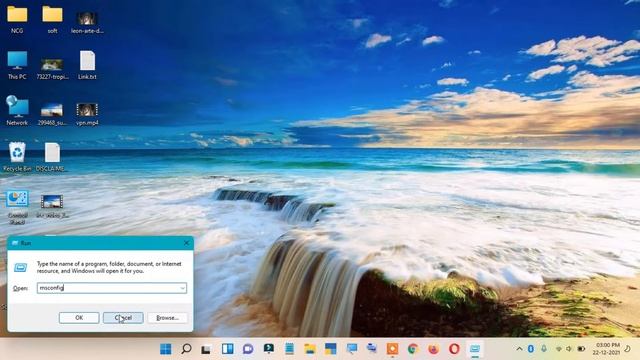Image resolution: width=640 pixels, height=360 pixels.
Task: Click the Bluetooth tray icon
Action: 531,349
